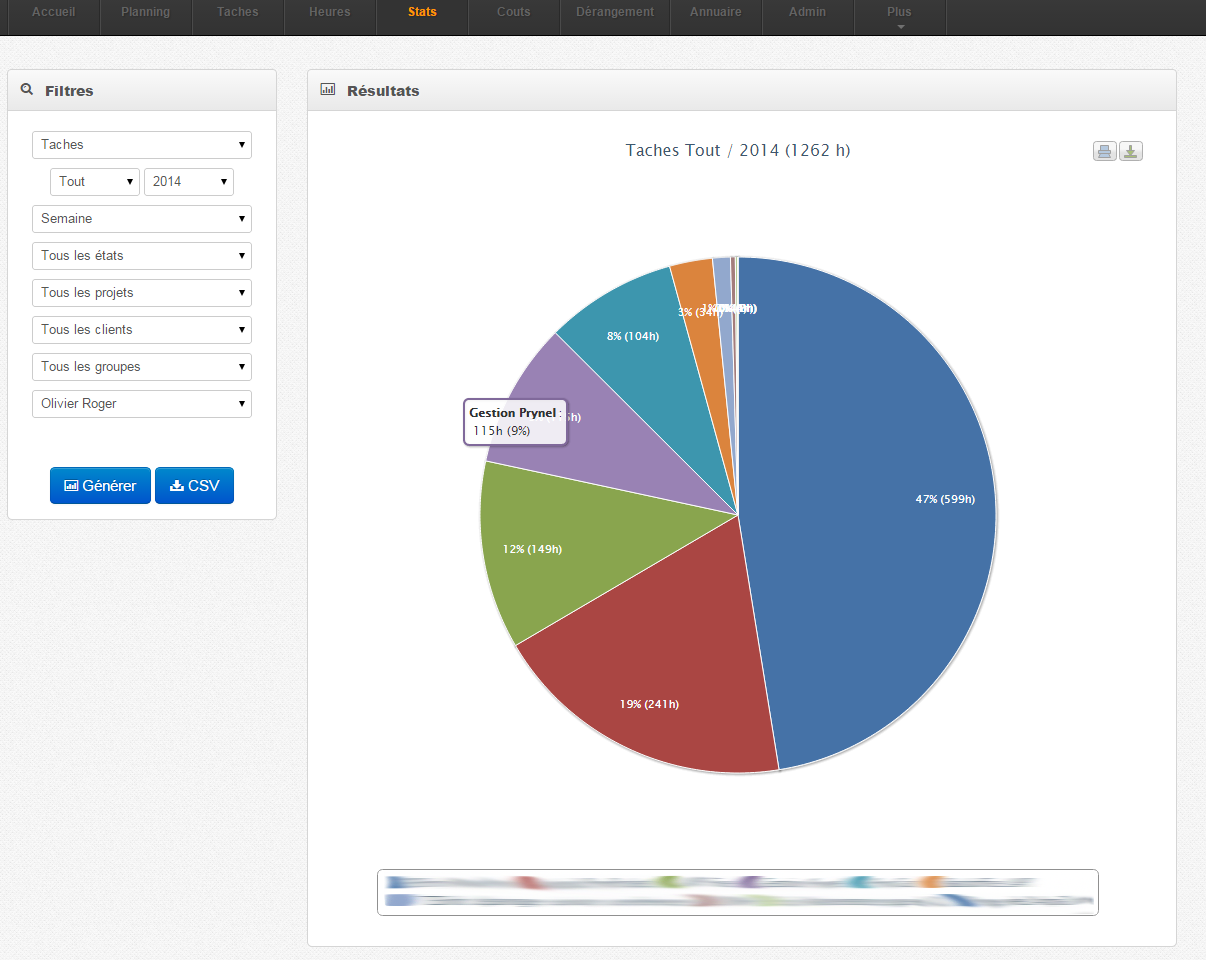Go to the Planning tab
Screen dimensions: 1206x960
[145, 12]
